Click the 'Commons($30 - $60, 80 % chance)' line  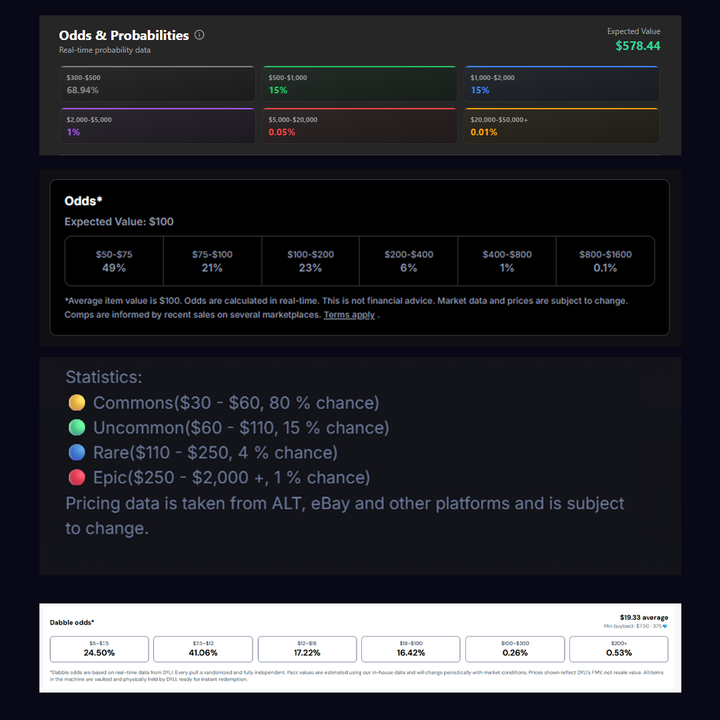point(236,403)
